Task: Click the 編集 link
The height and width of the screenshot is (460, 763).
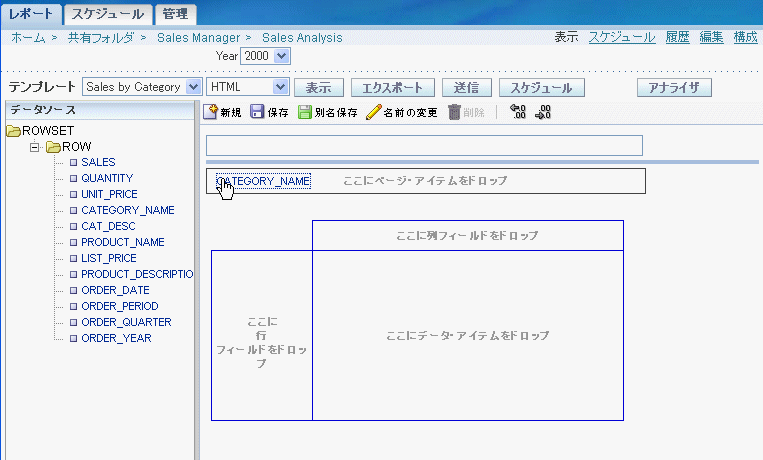Action: pyautogui.click(x=711, y=37)
